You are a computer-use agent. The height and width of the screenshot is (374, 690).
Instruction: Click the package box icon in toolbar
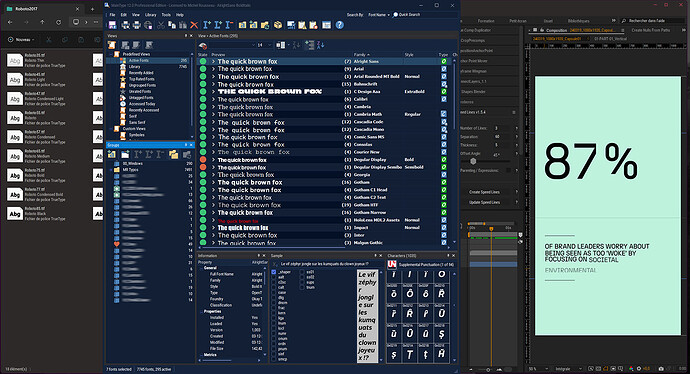[x=278, y=25]
